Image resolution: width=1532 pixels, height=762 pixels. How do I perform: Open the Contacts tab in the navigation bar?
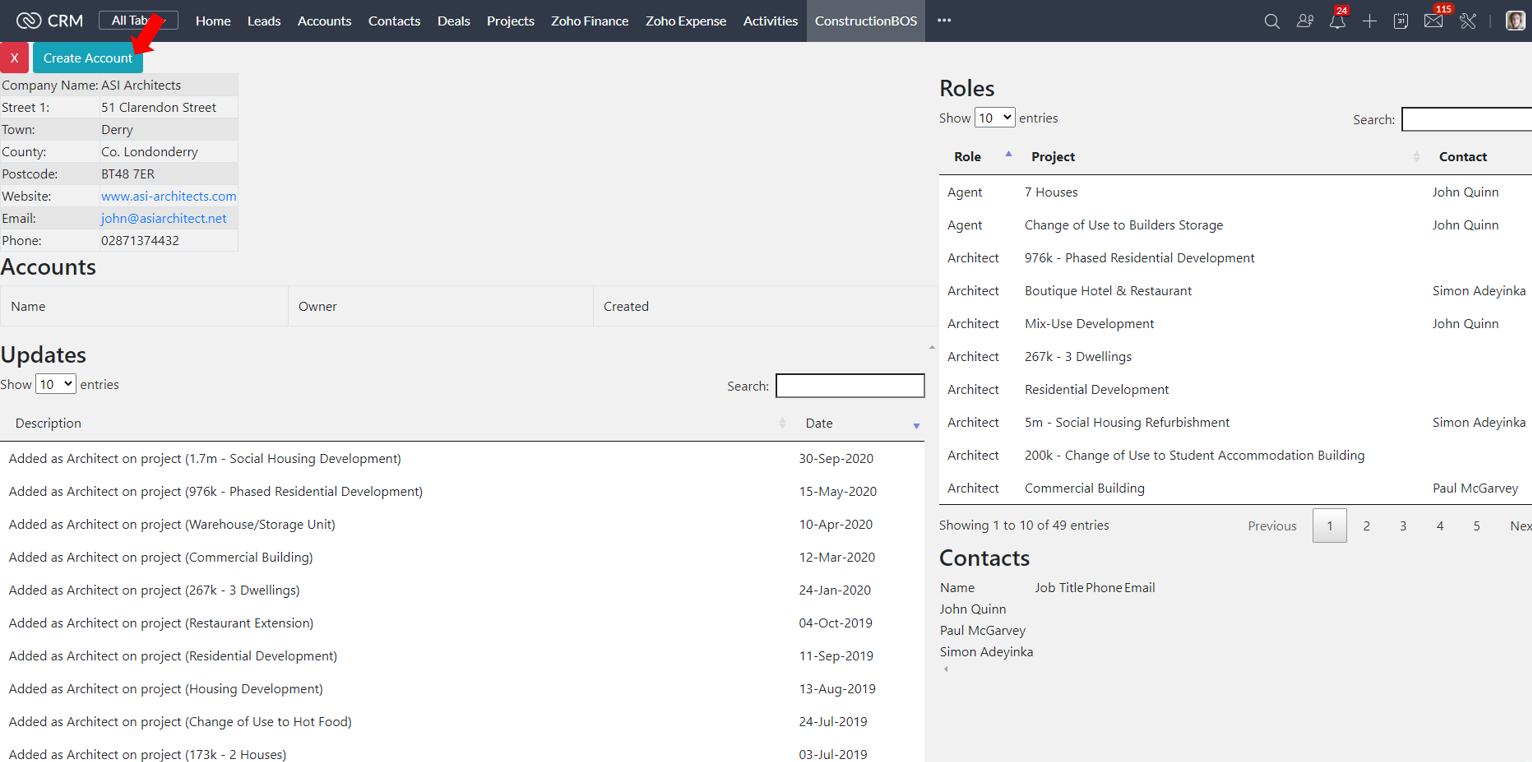tap(394, 21)
